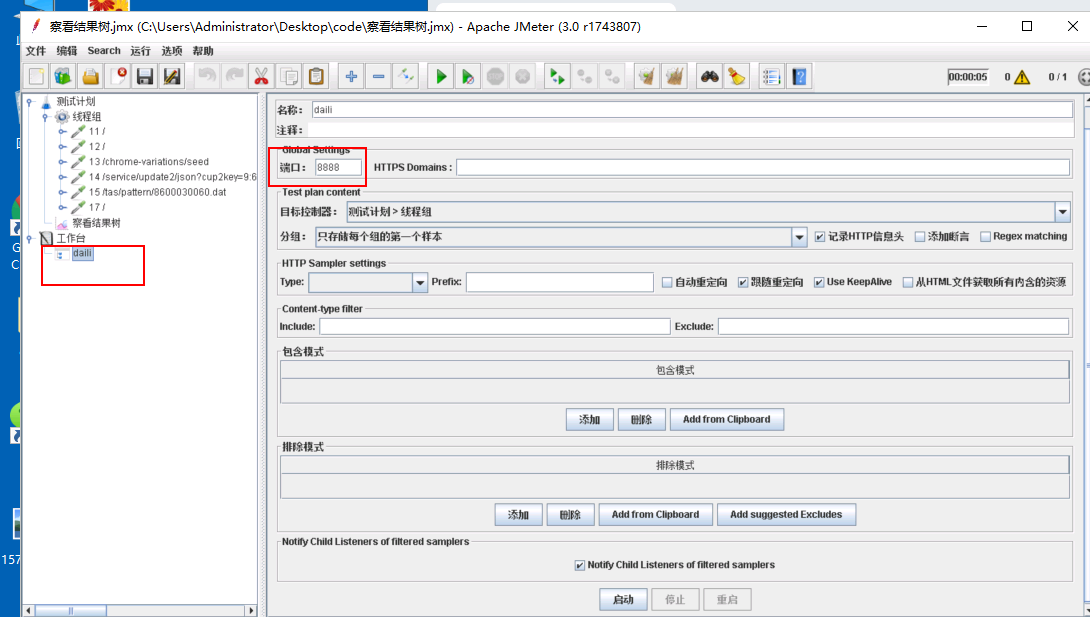Enable 从HTML文件获取所有内含的资源 checkbox
Image resolution: width=1090 pixels, height=617 pixels.
[907, 282]
